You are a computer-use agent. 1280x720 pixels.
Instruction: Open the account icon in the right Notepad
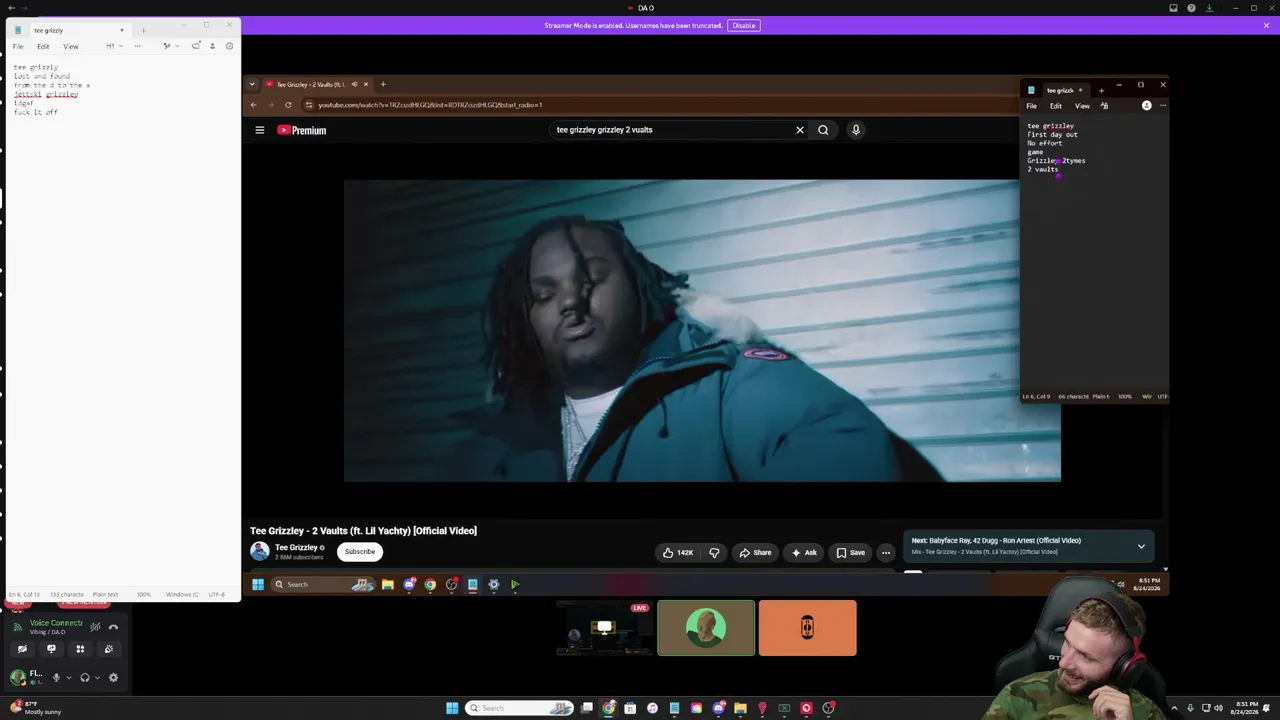1147,106
